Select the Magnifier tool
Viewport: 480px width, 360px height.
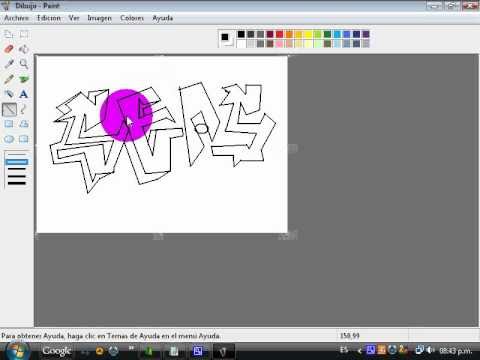(23, 64)
